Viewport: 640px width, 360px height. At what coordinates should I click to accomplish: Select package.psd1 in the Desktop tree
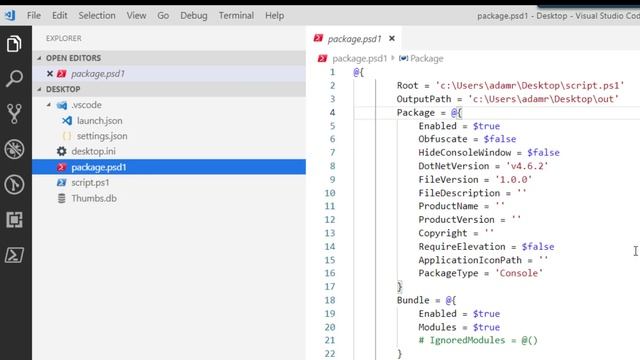coord(169,167)
